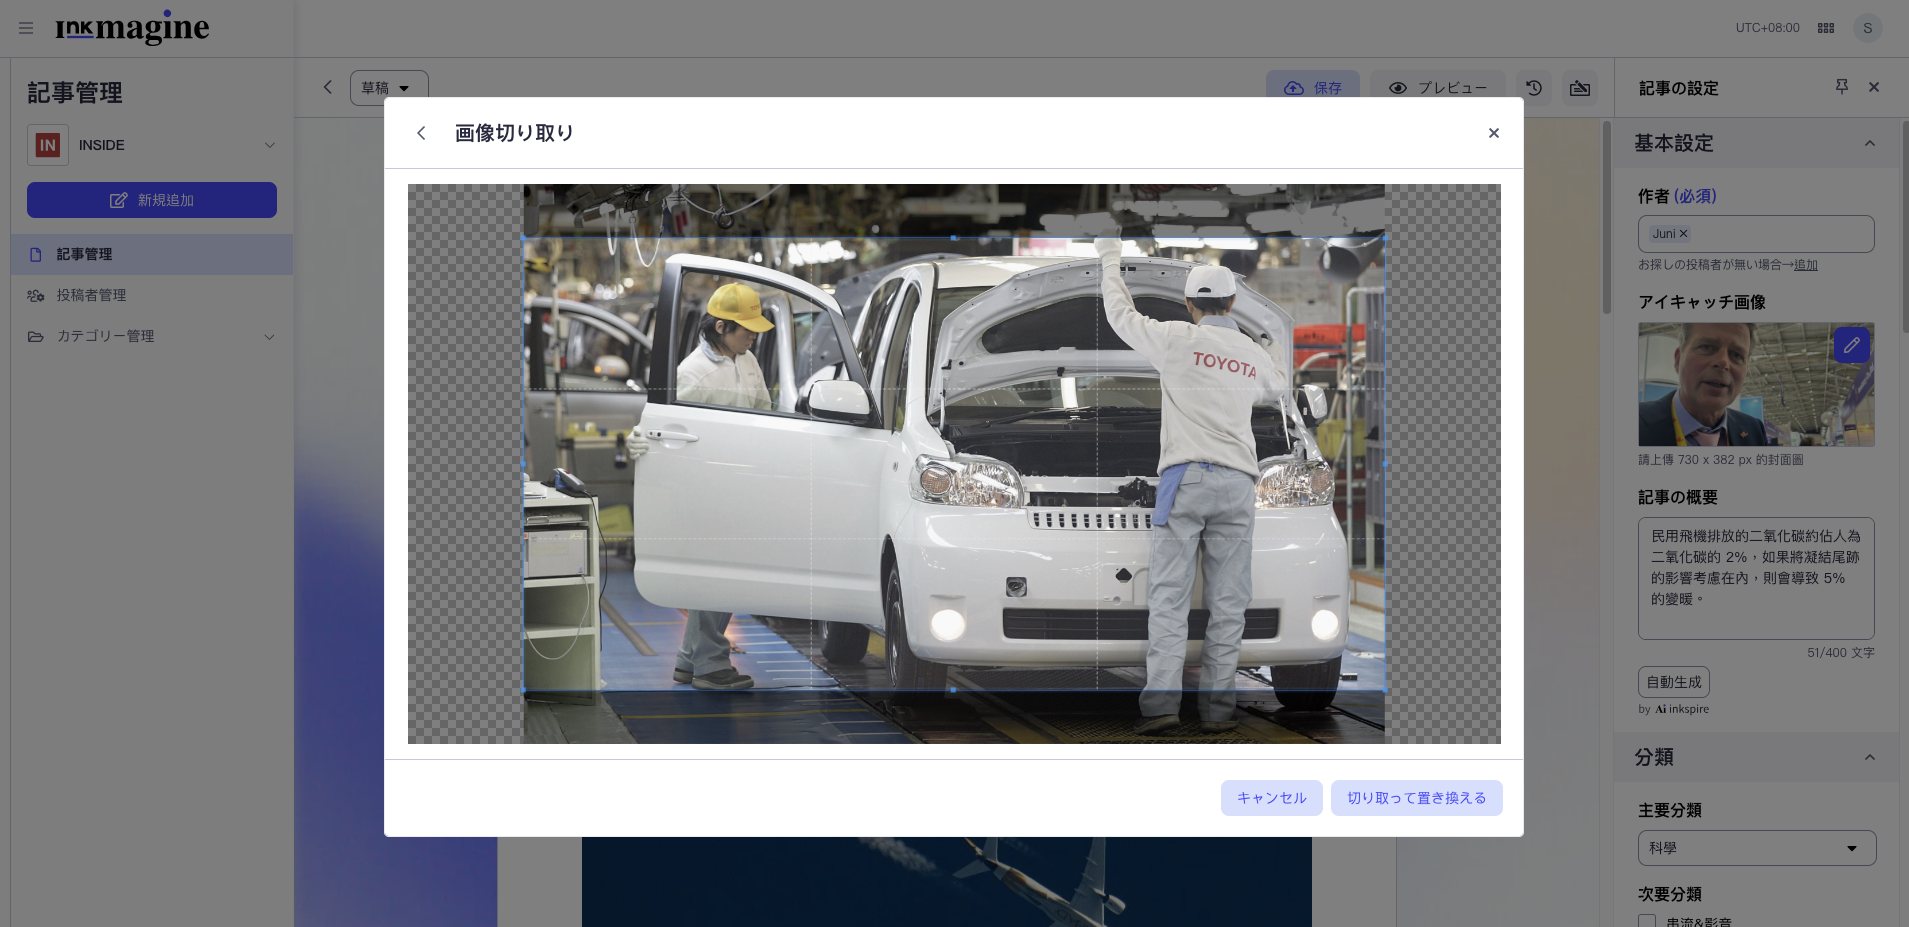The height and width of the screenshot is (927, 1909).
Task: Open the apps grid icon in header
Action: click(x=1826, y=28)
